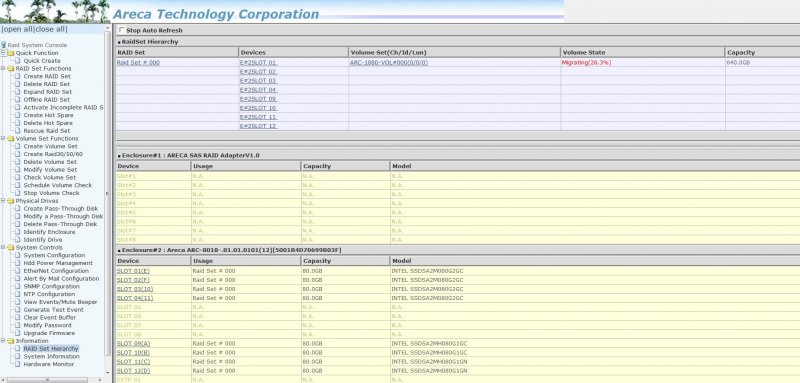Image resolution: width=800 pixels, height=383 pixels.
Task: Open Upgrade Firmware
Action: point(49,333)
